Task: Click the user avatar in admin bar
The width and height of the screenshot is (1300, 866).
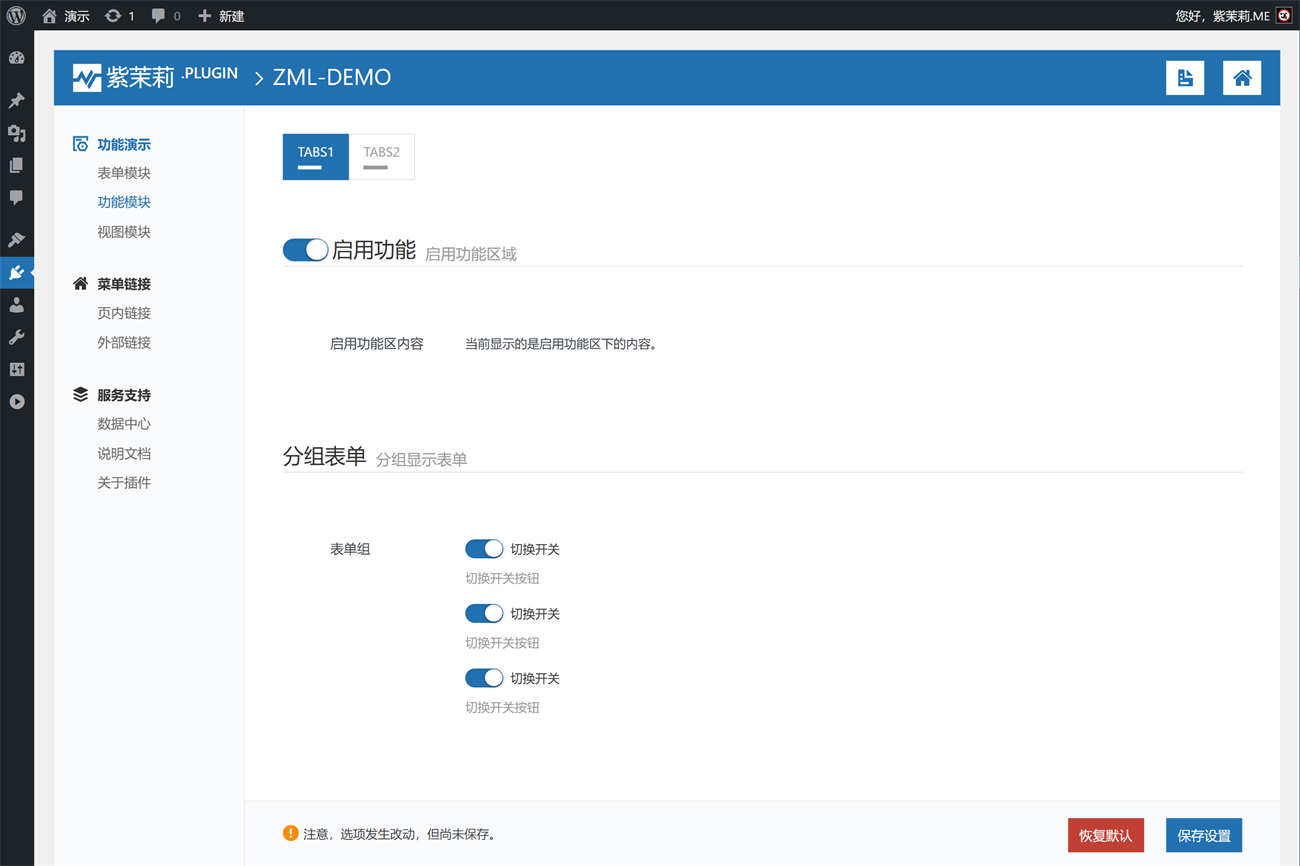Action: (x=1284, y=16)
